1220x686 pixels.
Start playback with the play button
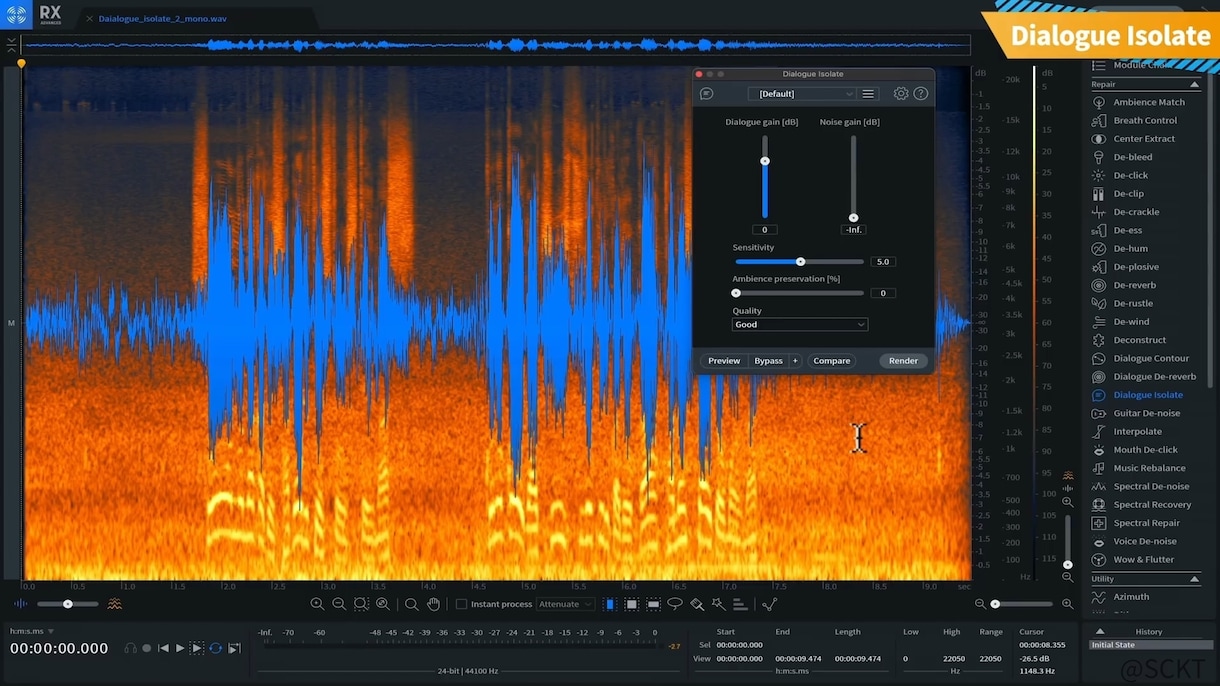pyautogui.click(x=180, y=649)
